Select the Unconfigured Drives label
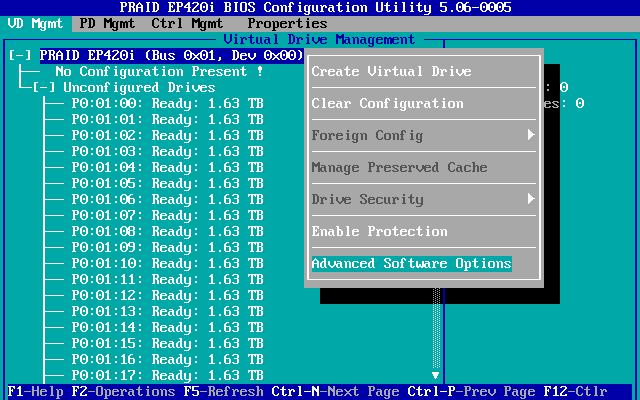The height and width of the screenshot is (400, 640). click(139, 87)
